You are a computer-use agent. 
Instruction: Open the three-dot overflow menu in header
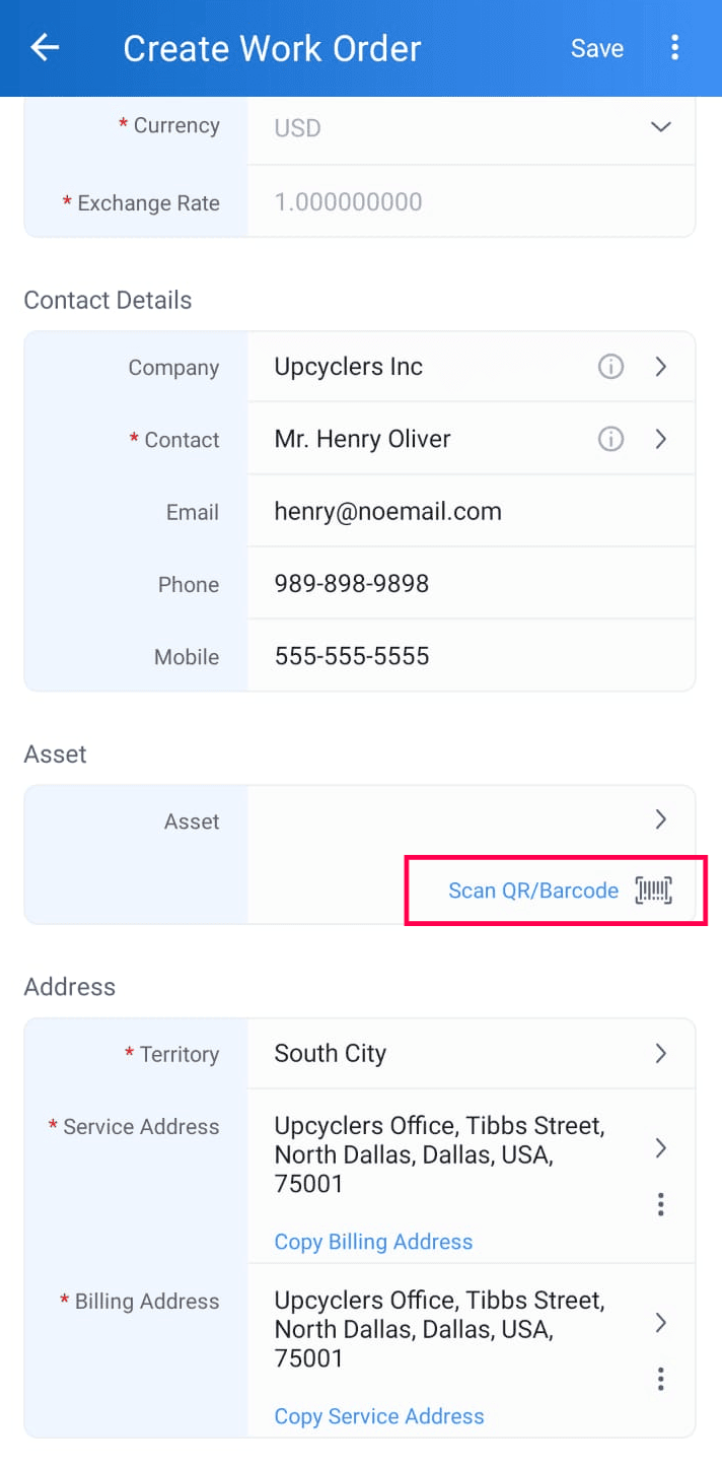point(675,47)
